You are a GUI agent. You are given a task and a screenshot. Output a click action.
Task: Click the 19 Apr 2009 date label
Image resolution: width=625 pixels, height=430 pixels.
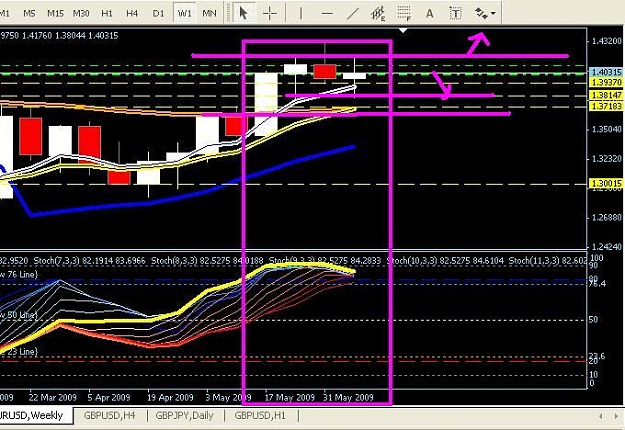point(170,398)
